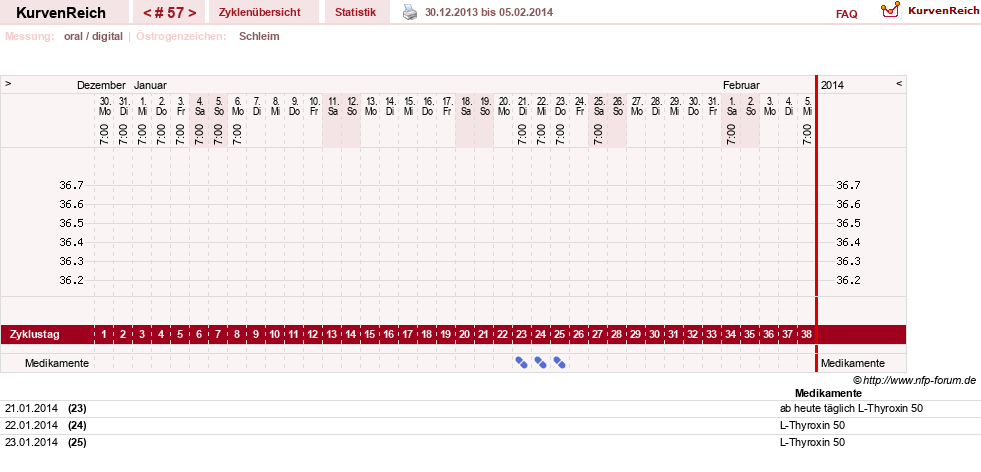Click 'L-Thyroxin 50' note for day 25
The width and height of the screenshot is (981, 472).
coord(812,442)
